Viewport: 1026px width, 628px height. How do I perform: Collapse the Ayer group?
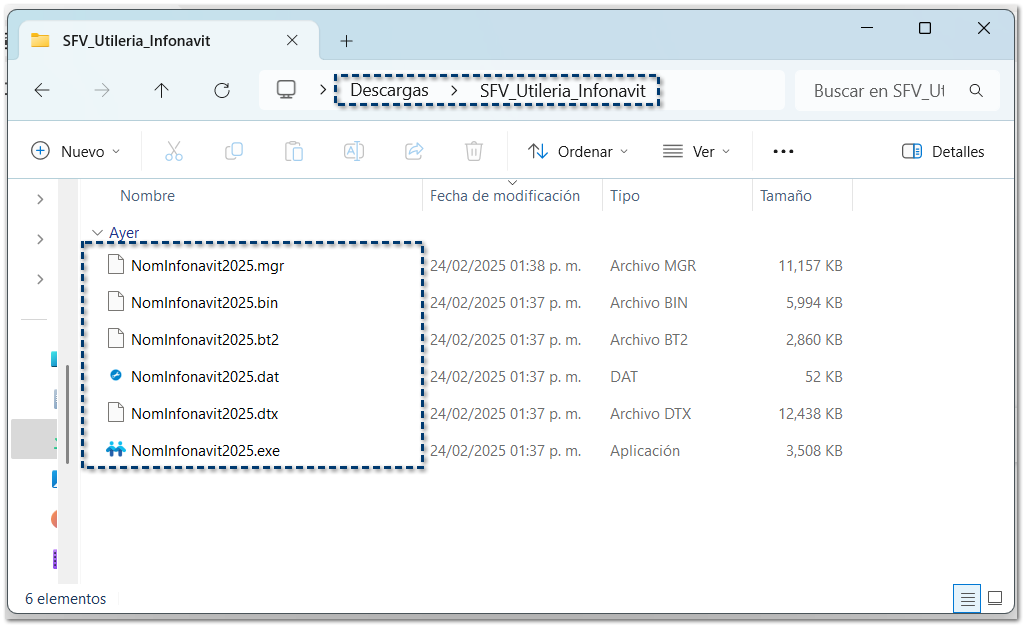(97, 233)
